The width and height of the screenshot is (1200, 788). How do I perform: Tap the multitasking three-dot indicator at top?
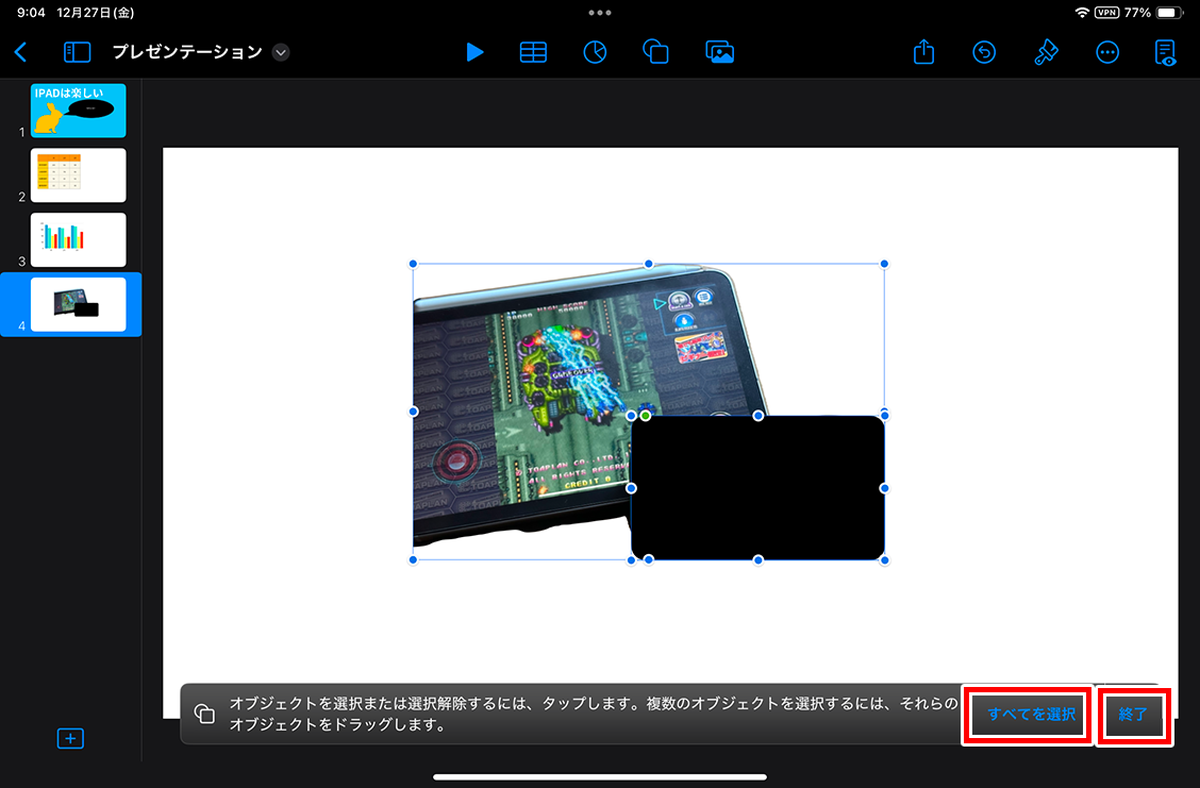click(x=600, y=13)
